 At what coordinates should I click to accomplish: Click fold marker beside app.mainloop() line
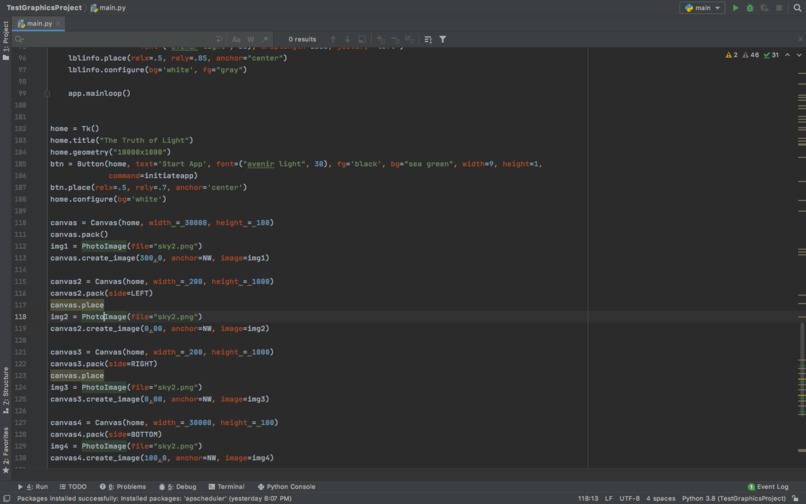click(x=47, y=94)
